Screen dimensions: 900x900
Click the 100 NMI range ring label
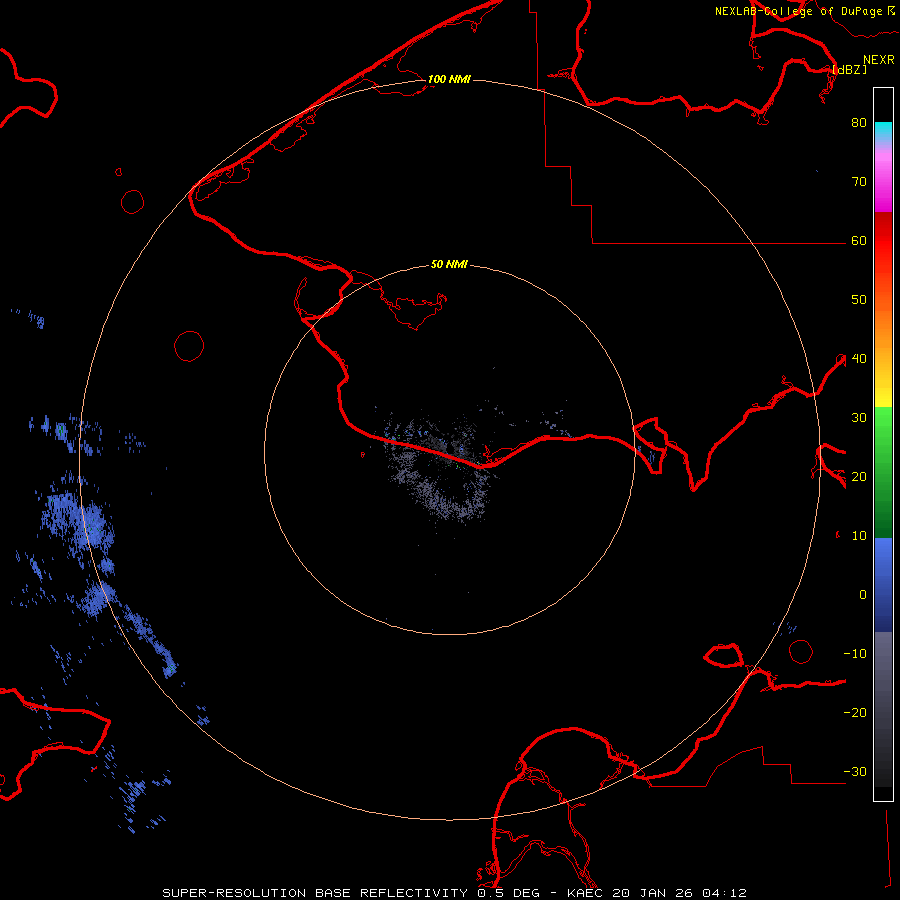[x=449, y=79]
